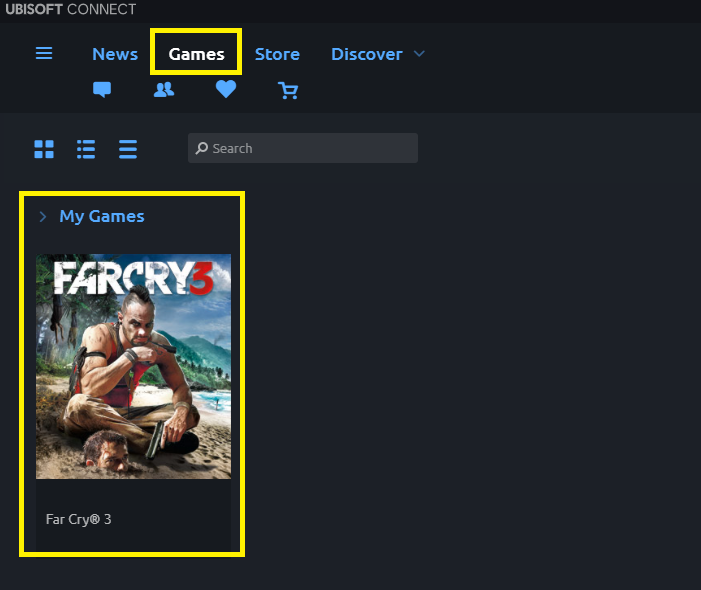This screenshot has width=701, height=590.
Task: Click the search magnifier icon
Action: [x=202, y=148]
